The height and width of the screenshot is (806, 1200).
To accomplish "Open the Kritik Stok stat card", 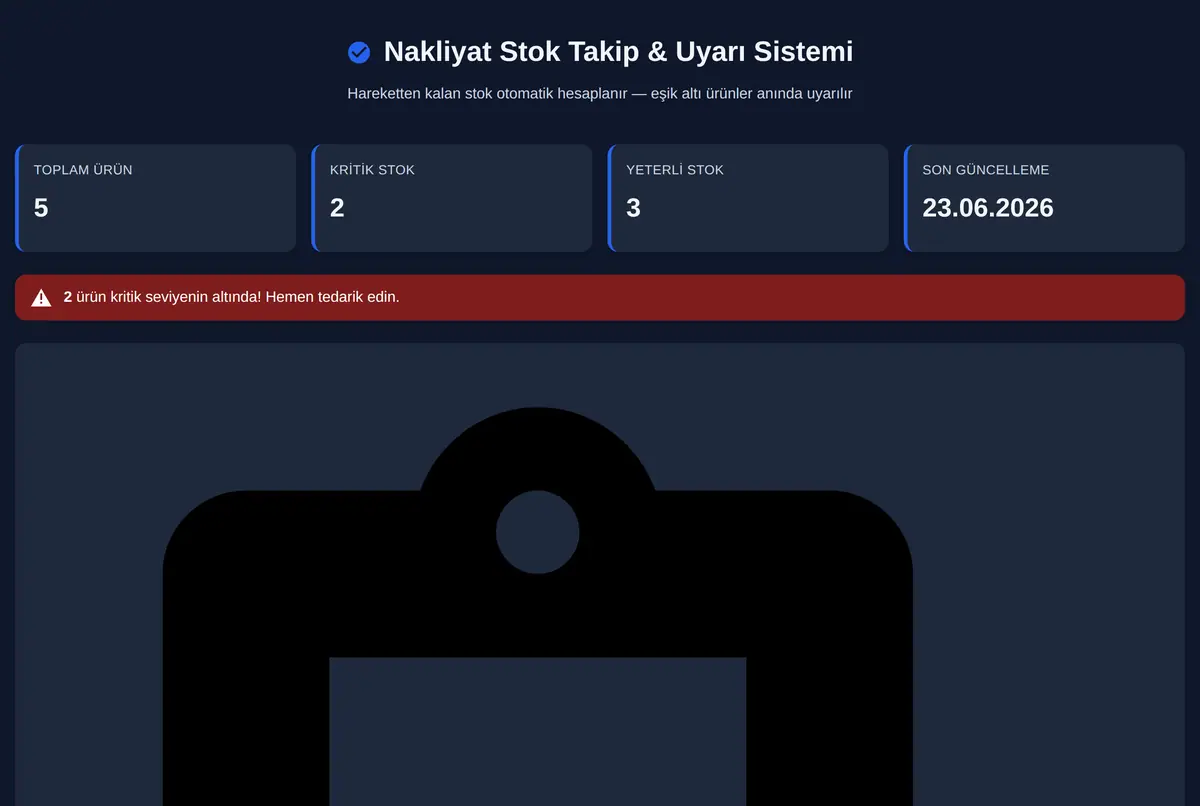I will pyautogui.click(x=452, y=198).
